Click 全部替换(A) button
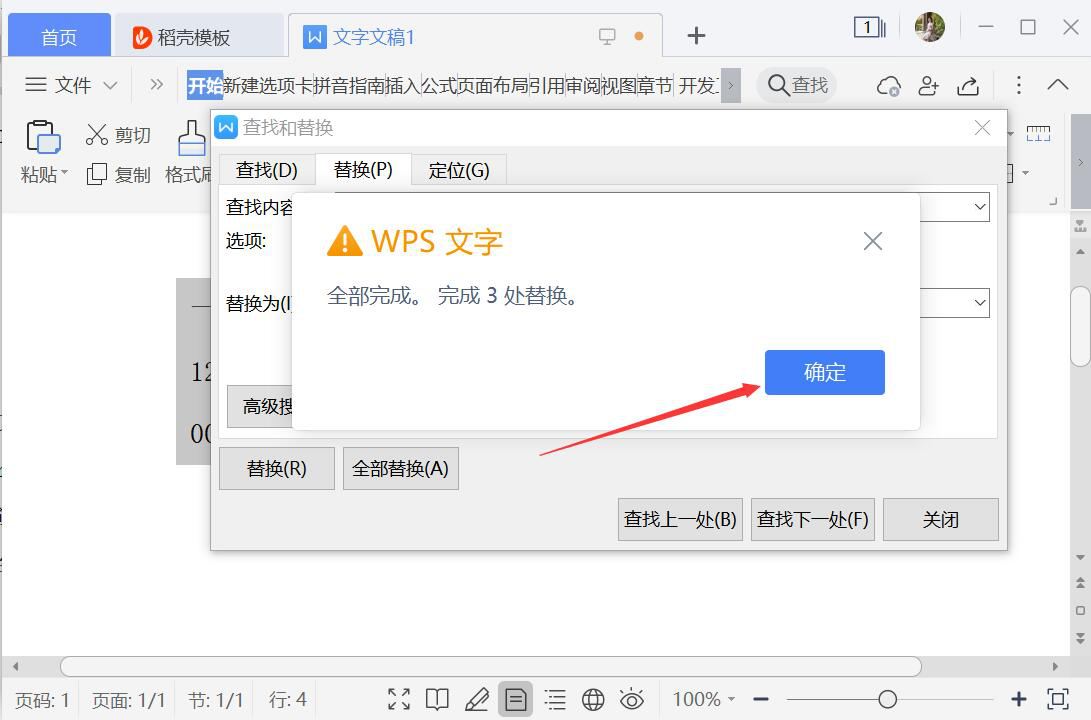Screen dimensions: 1091x720 401,468
